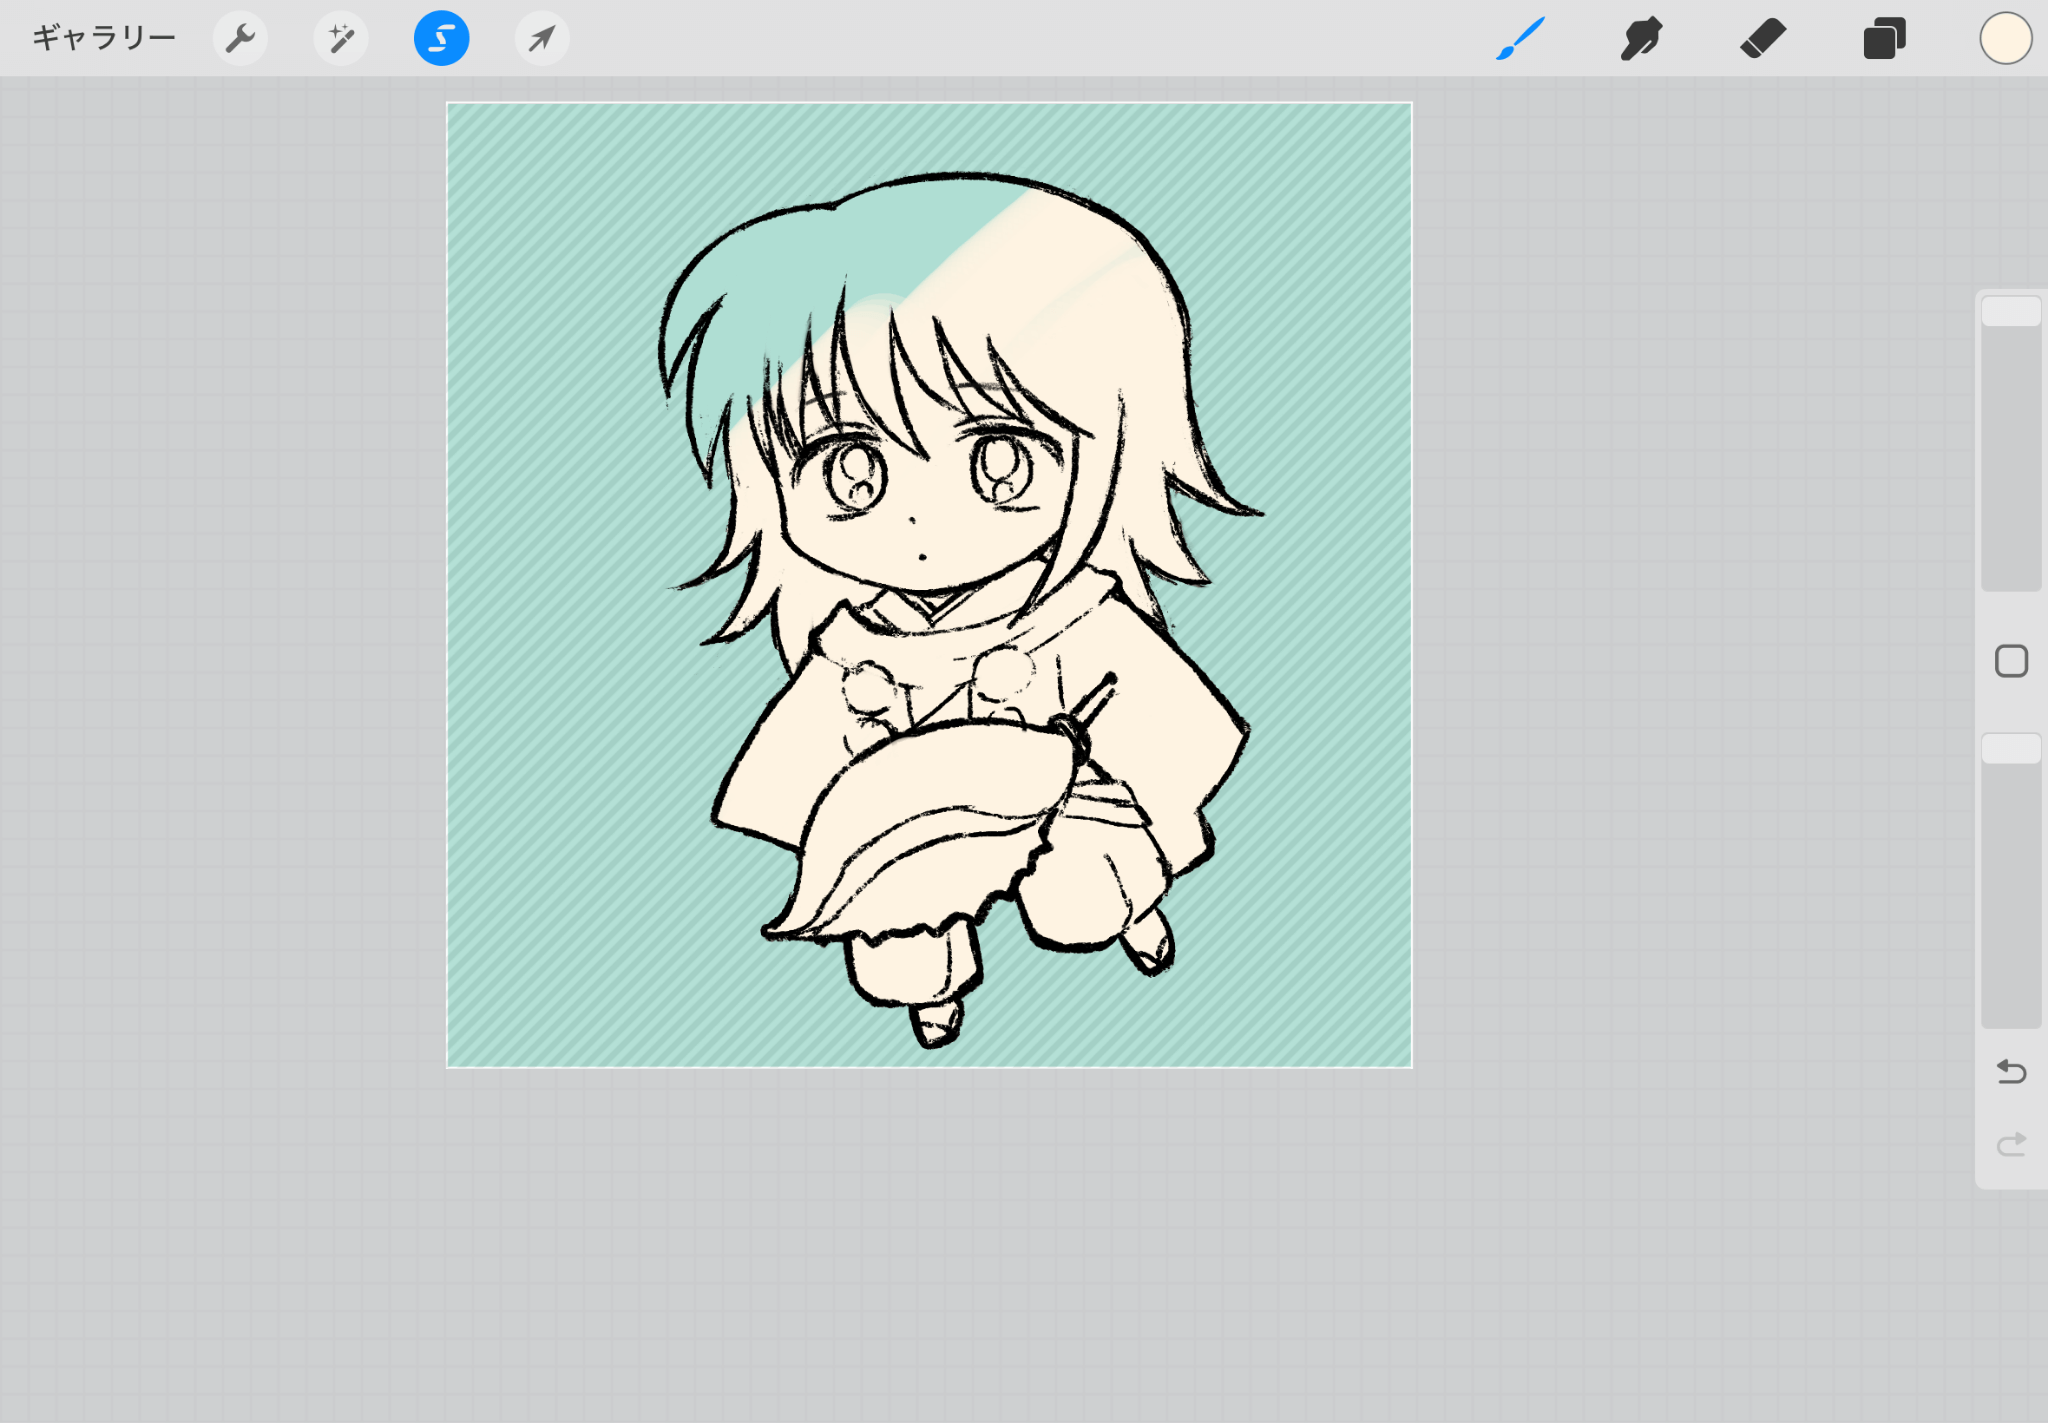Open the Layers panel
Screen dimensions: 2048x1423
(x=1884, y=39)
